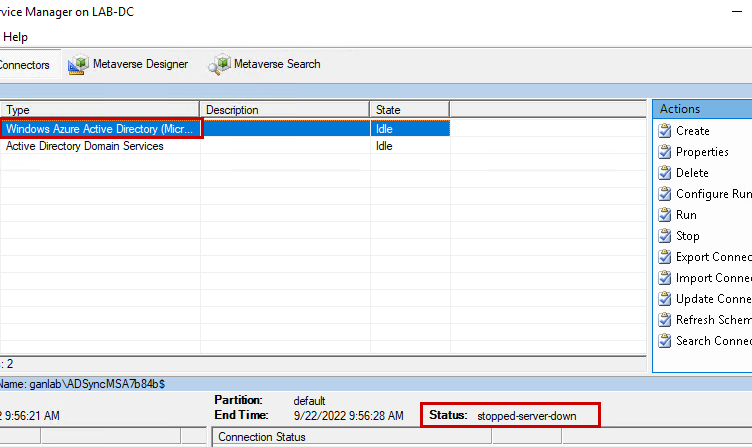Viewport: 752px width, 447px height.
Task: Click the Stop action icon
Action: (x=665, y=236)
